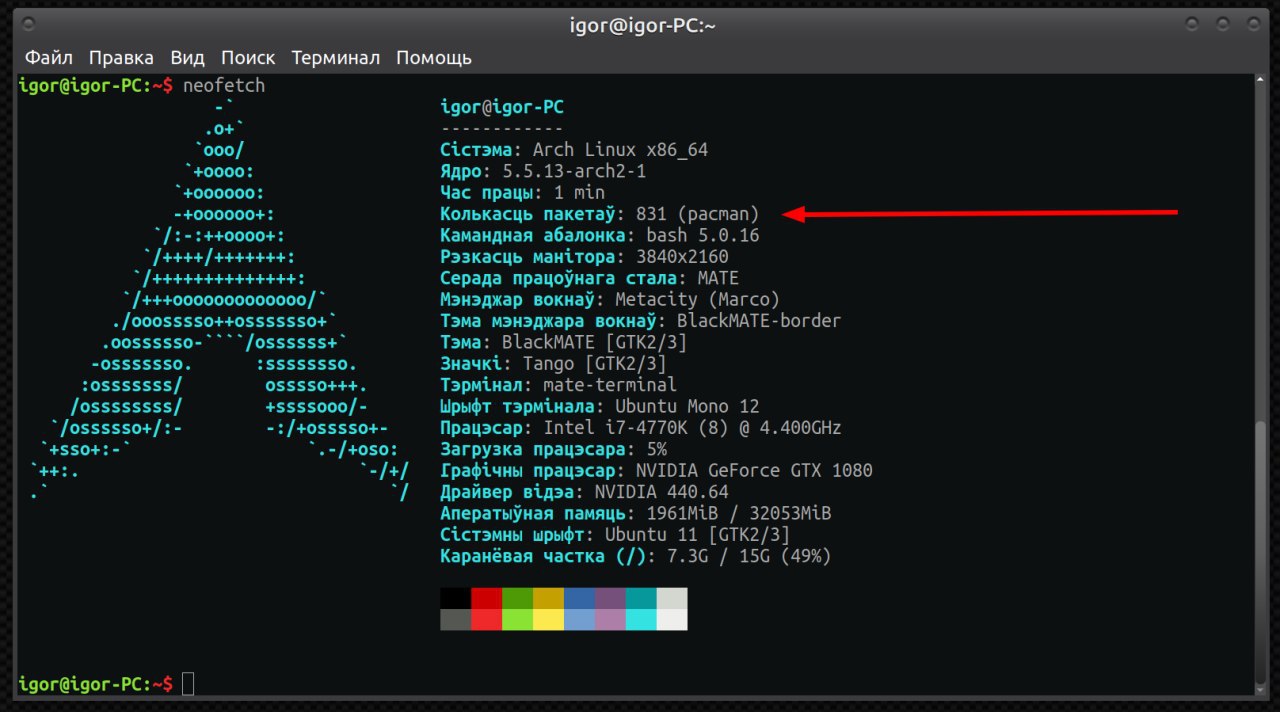Click the dark red color block

click(486, 598)
